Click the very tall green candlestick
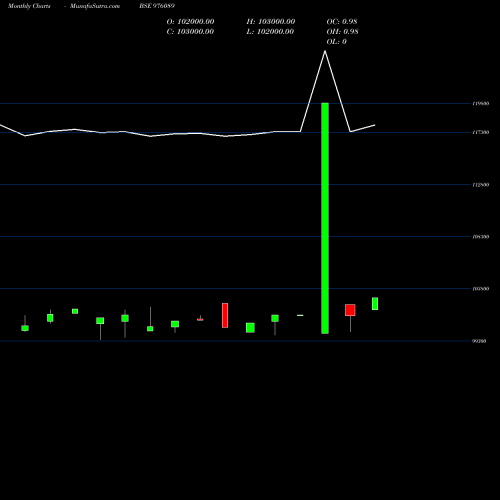This screenshot has width=500, height=500. 325,218
